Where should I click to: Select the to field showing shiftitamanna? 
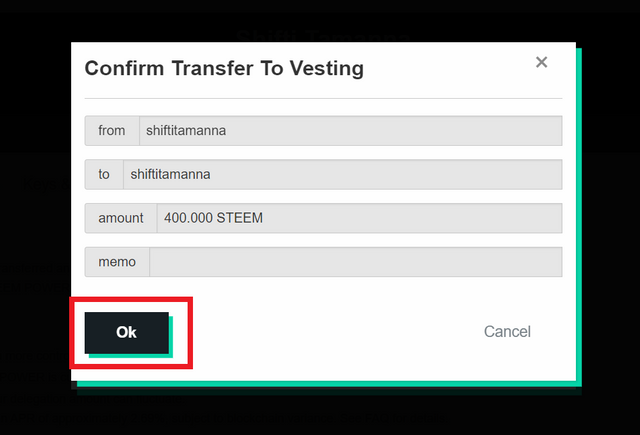pos(342,174)
